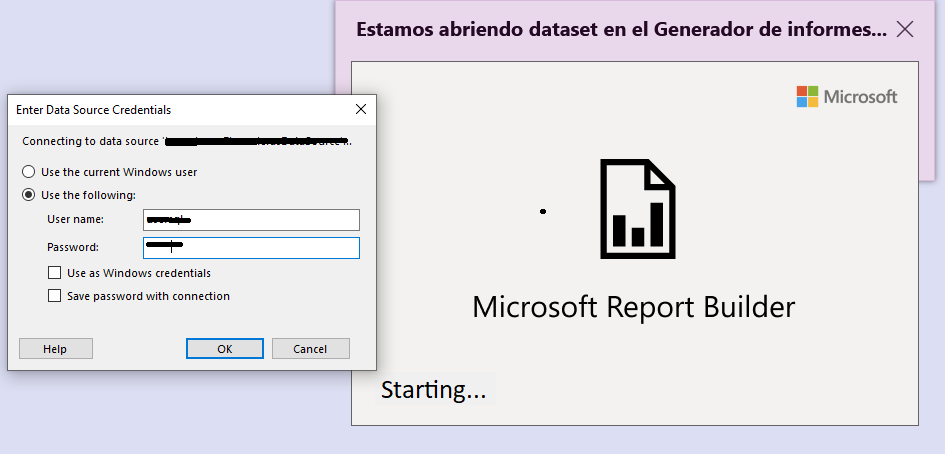945x454 pixels.
Task: Click the 'Microsoft Report Builder' title text
Action: [633, 307]
